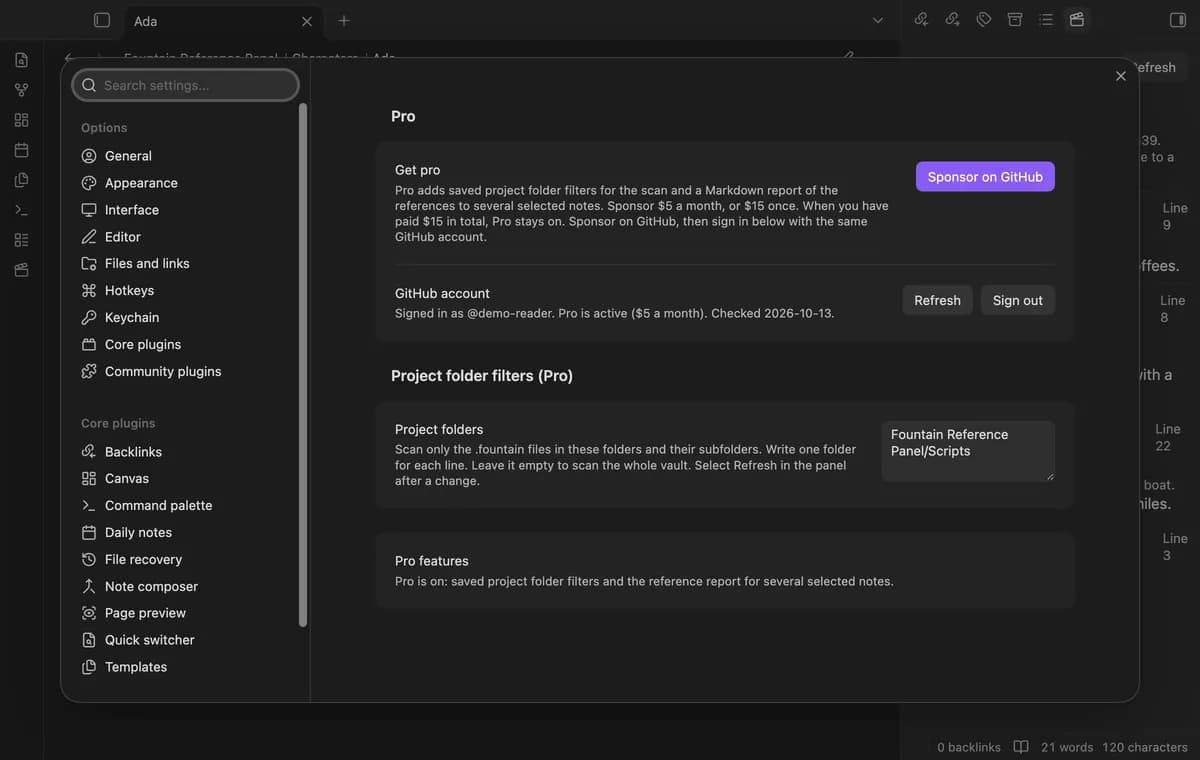Open command palette from the left ribbon
This screenshot has width=1200, height=760.
pos(21,210)
